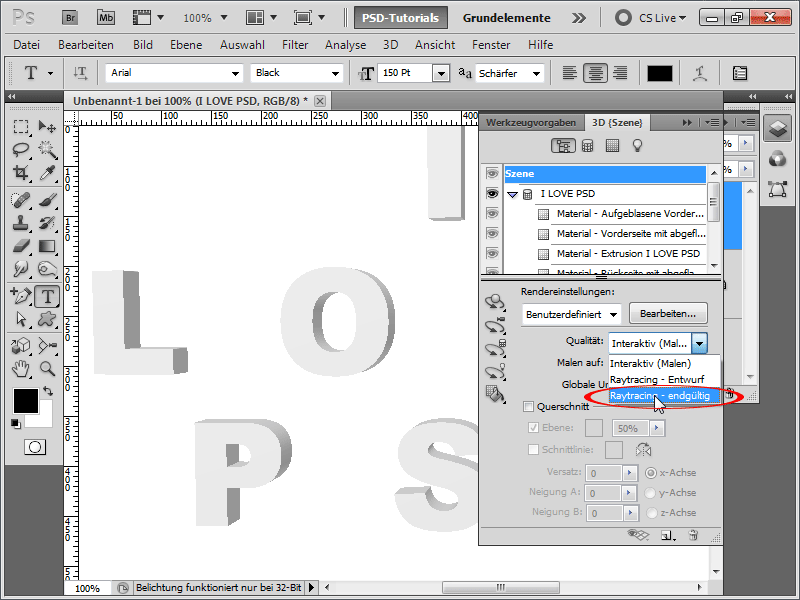
Task: Select the Brush tool
Action: tap(47, 200)
